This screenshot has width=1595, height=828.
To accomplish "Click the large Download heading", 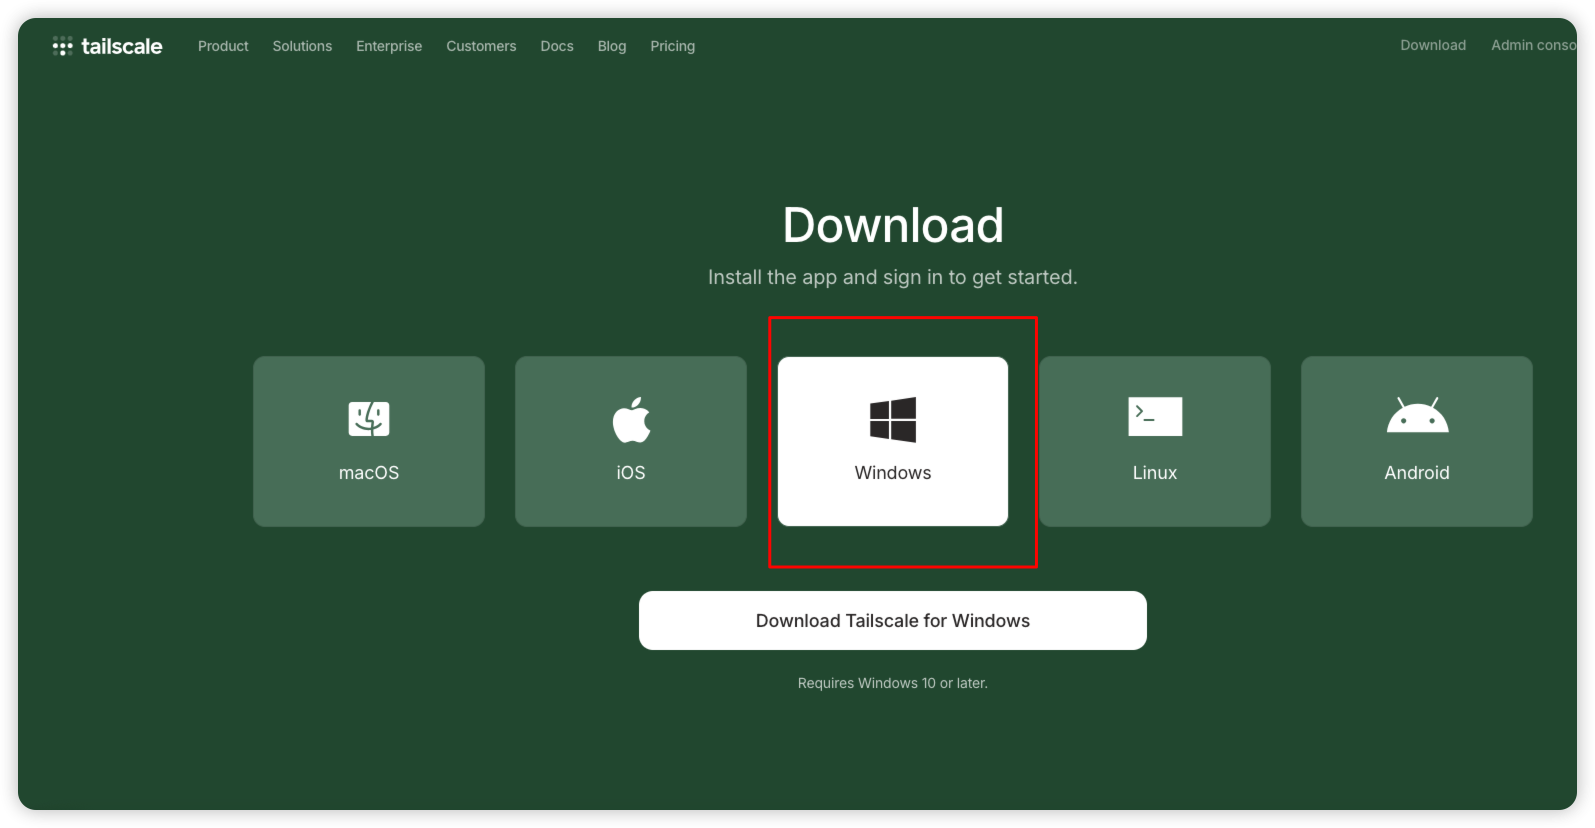I will [893, 225].
